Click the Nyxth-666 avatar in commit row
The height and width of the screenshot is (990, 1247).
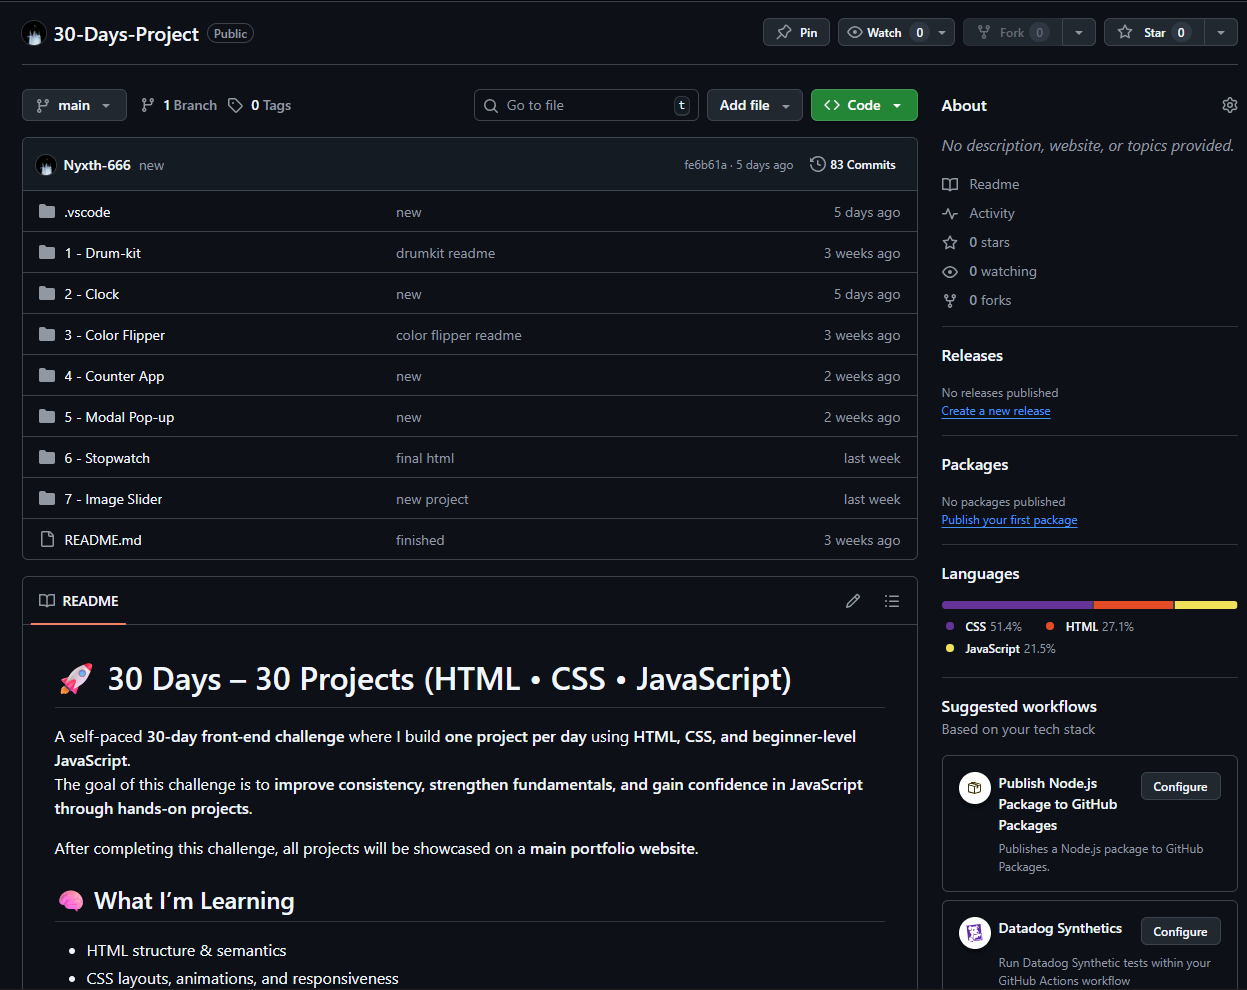[x=46, y=165]
